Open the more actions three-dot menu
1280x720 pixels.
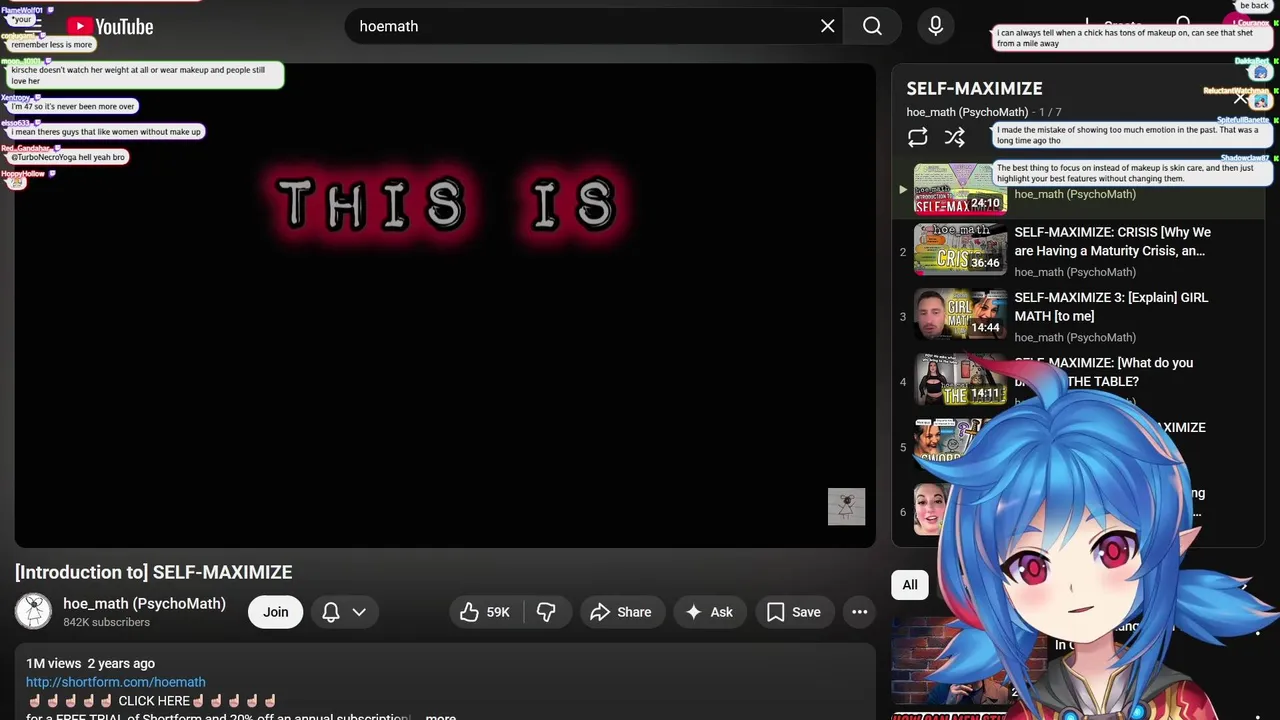point(859,612)
